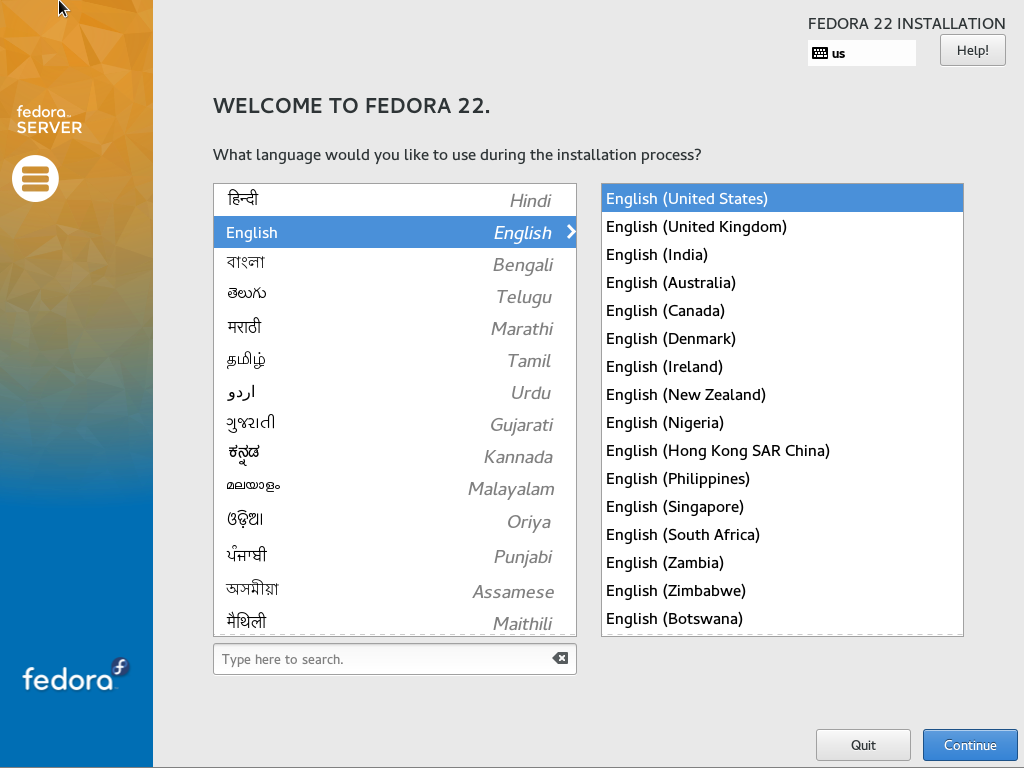Pick English (Singapore) locale
Image resolution: width=1024 pixels, height=768 pixels.
coord(782,507)
